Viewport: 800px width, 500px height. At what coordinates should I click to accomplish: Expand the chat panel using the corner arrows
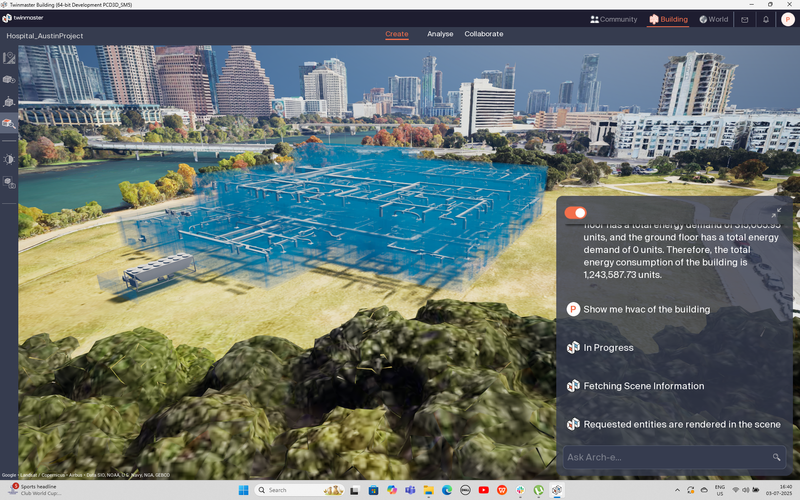click(776, 213)
